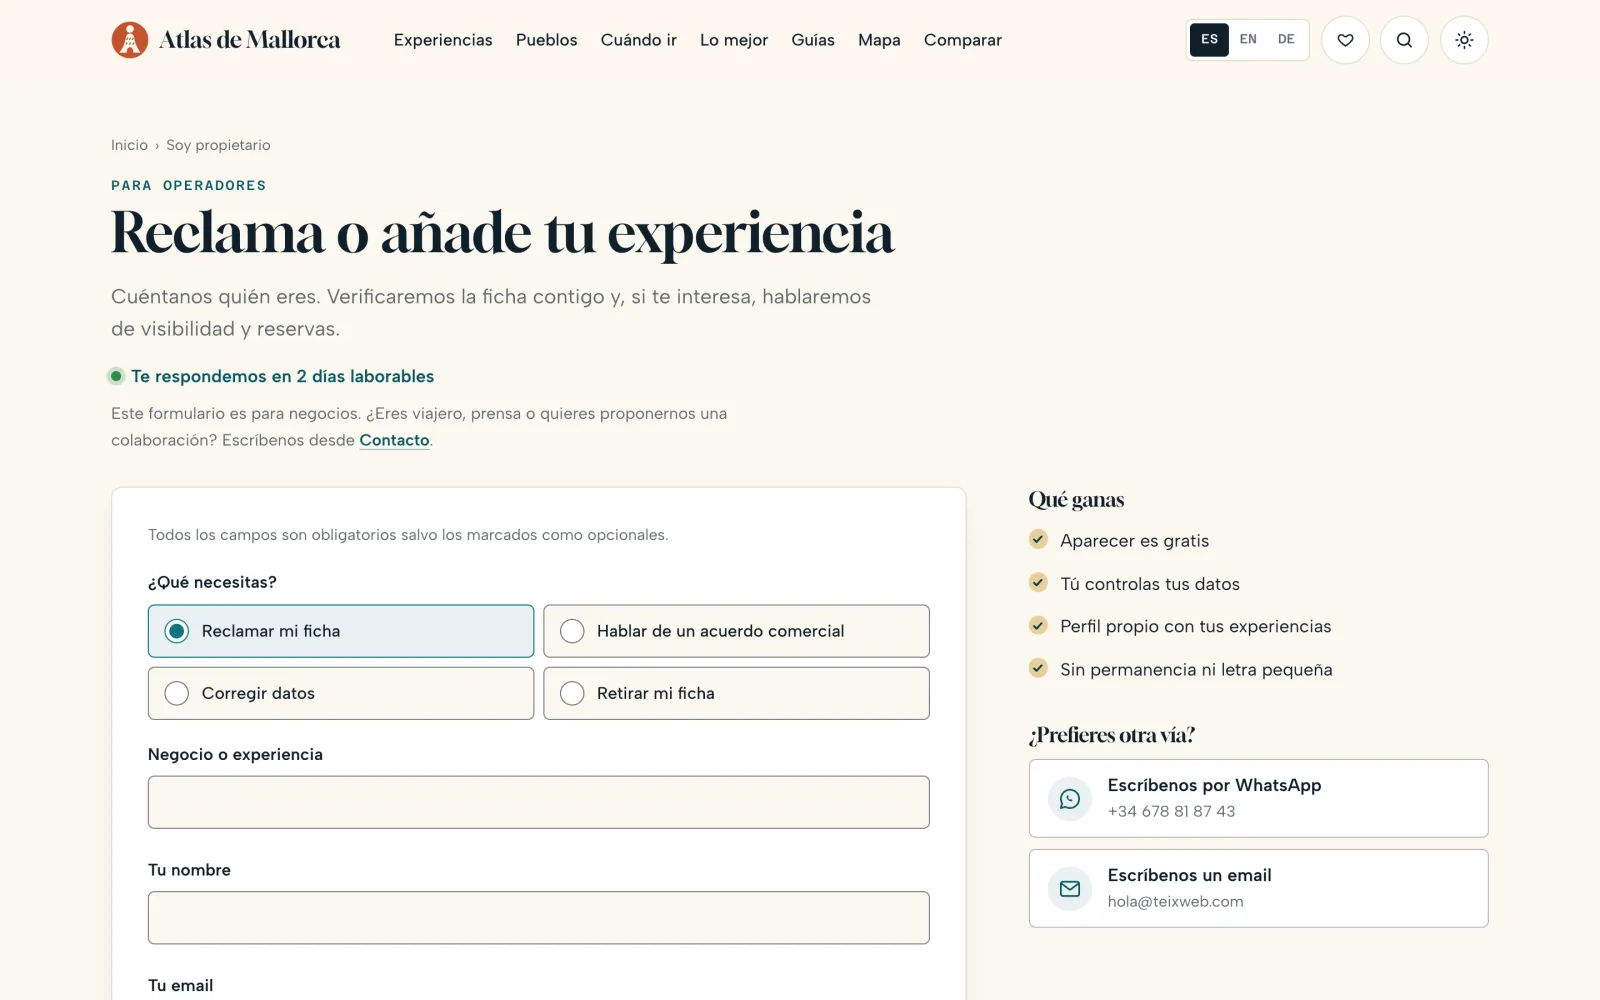Click the ¿Qué necesitas? label
This screenshot has height=1000, width=1600.
[x=212, y=582]
